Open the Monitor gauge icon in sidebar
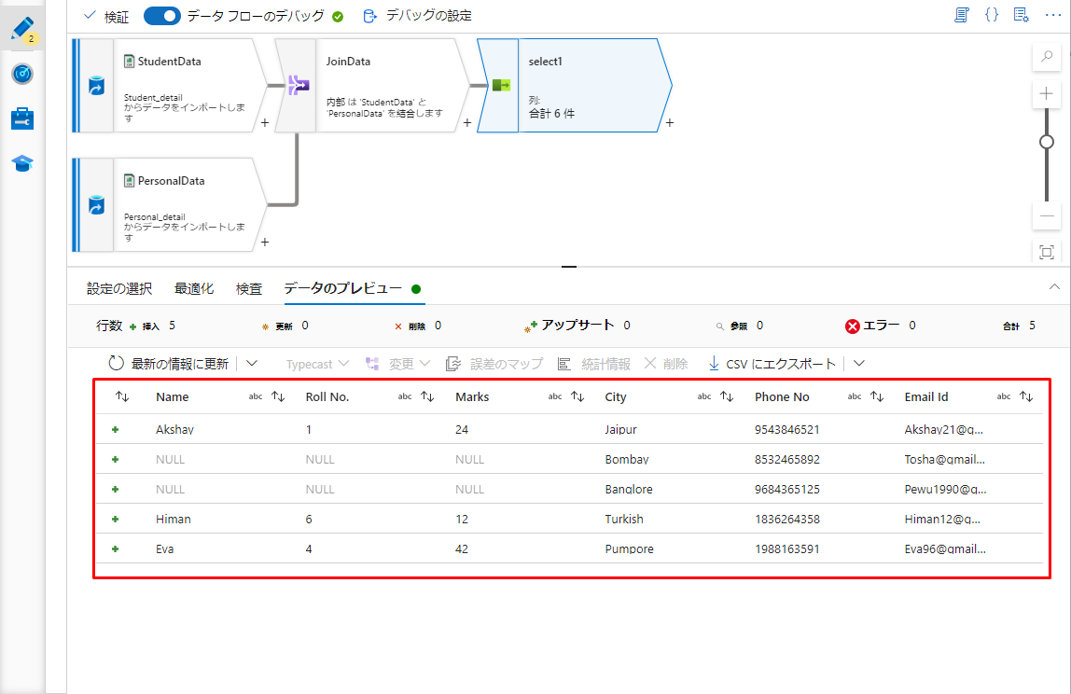 point(22,74)
